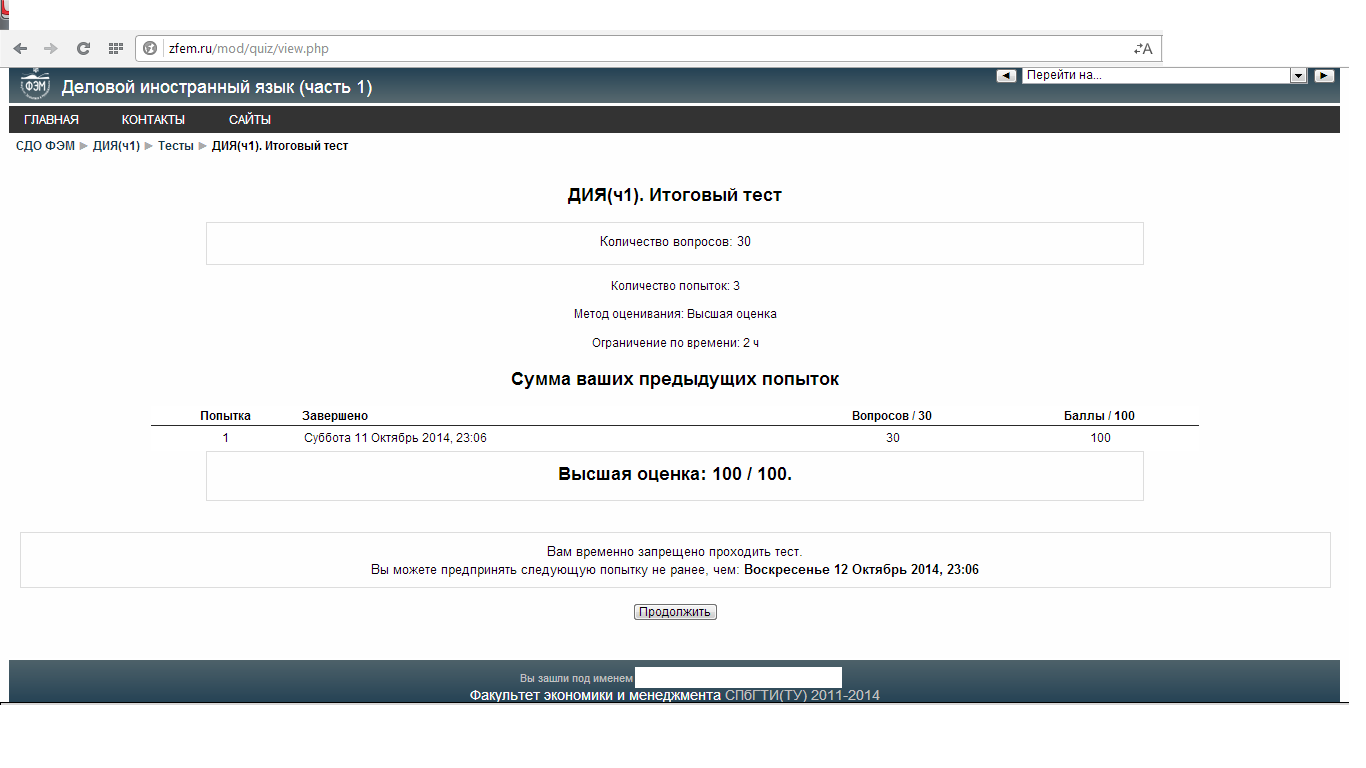Click the browser back arrow

tap(20, 48)
